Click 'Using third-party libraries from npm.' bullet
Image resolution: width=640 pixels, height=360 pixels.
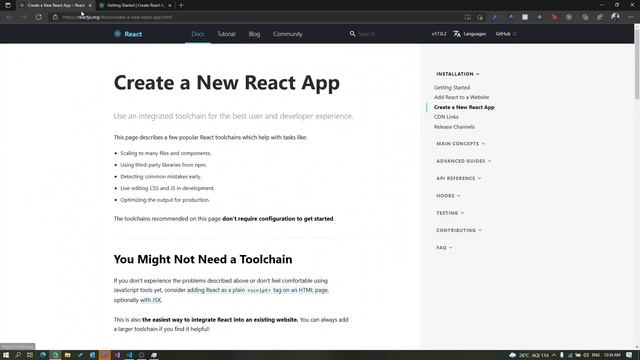pyautogui.click(x=164, y=165)
